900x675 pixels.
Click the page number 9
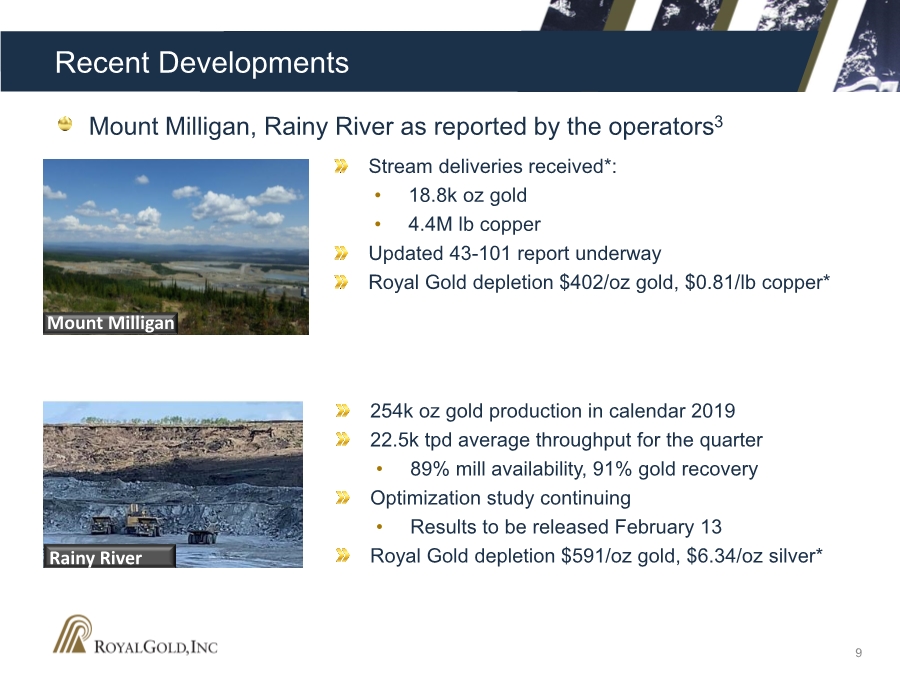[859, 653]
